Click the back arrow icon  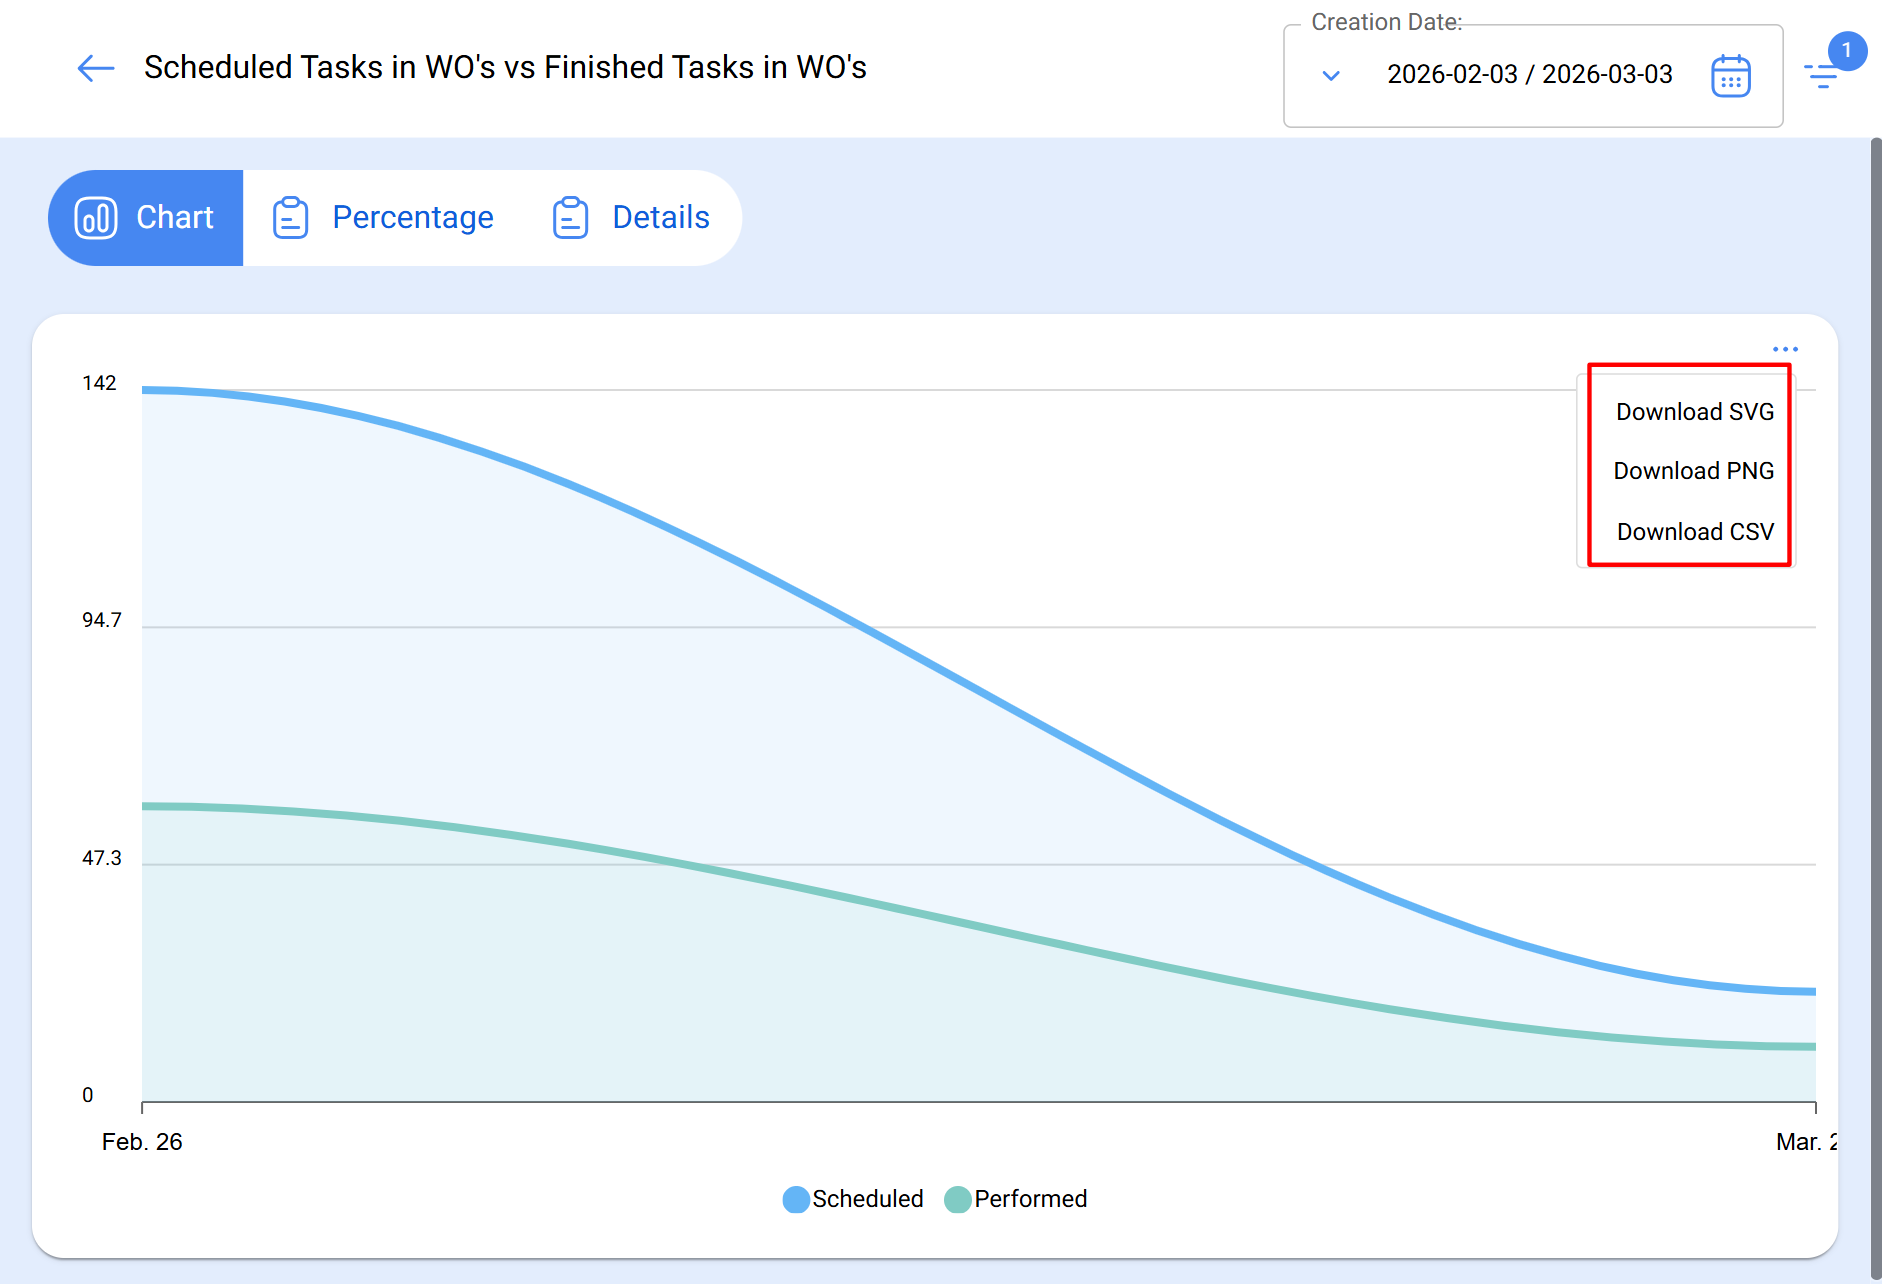click(x=96, y=68)
